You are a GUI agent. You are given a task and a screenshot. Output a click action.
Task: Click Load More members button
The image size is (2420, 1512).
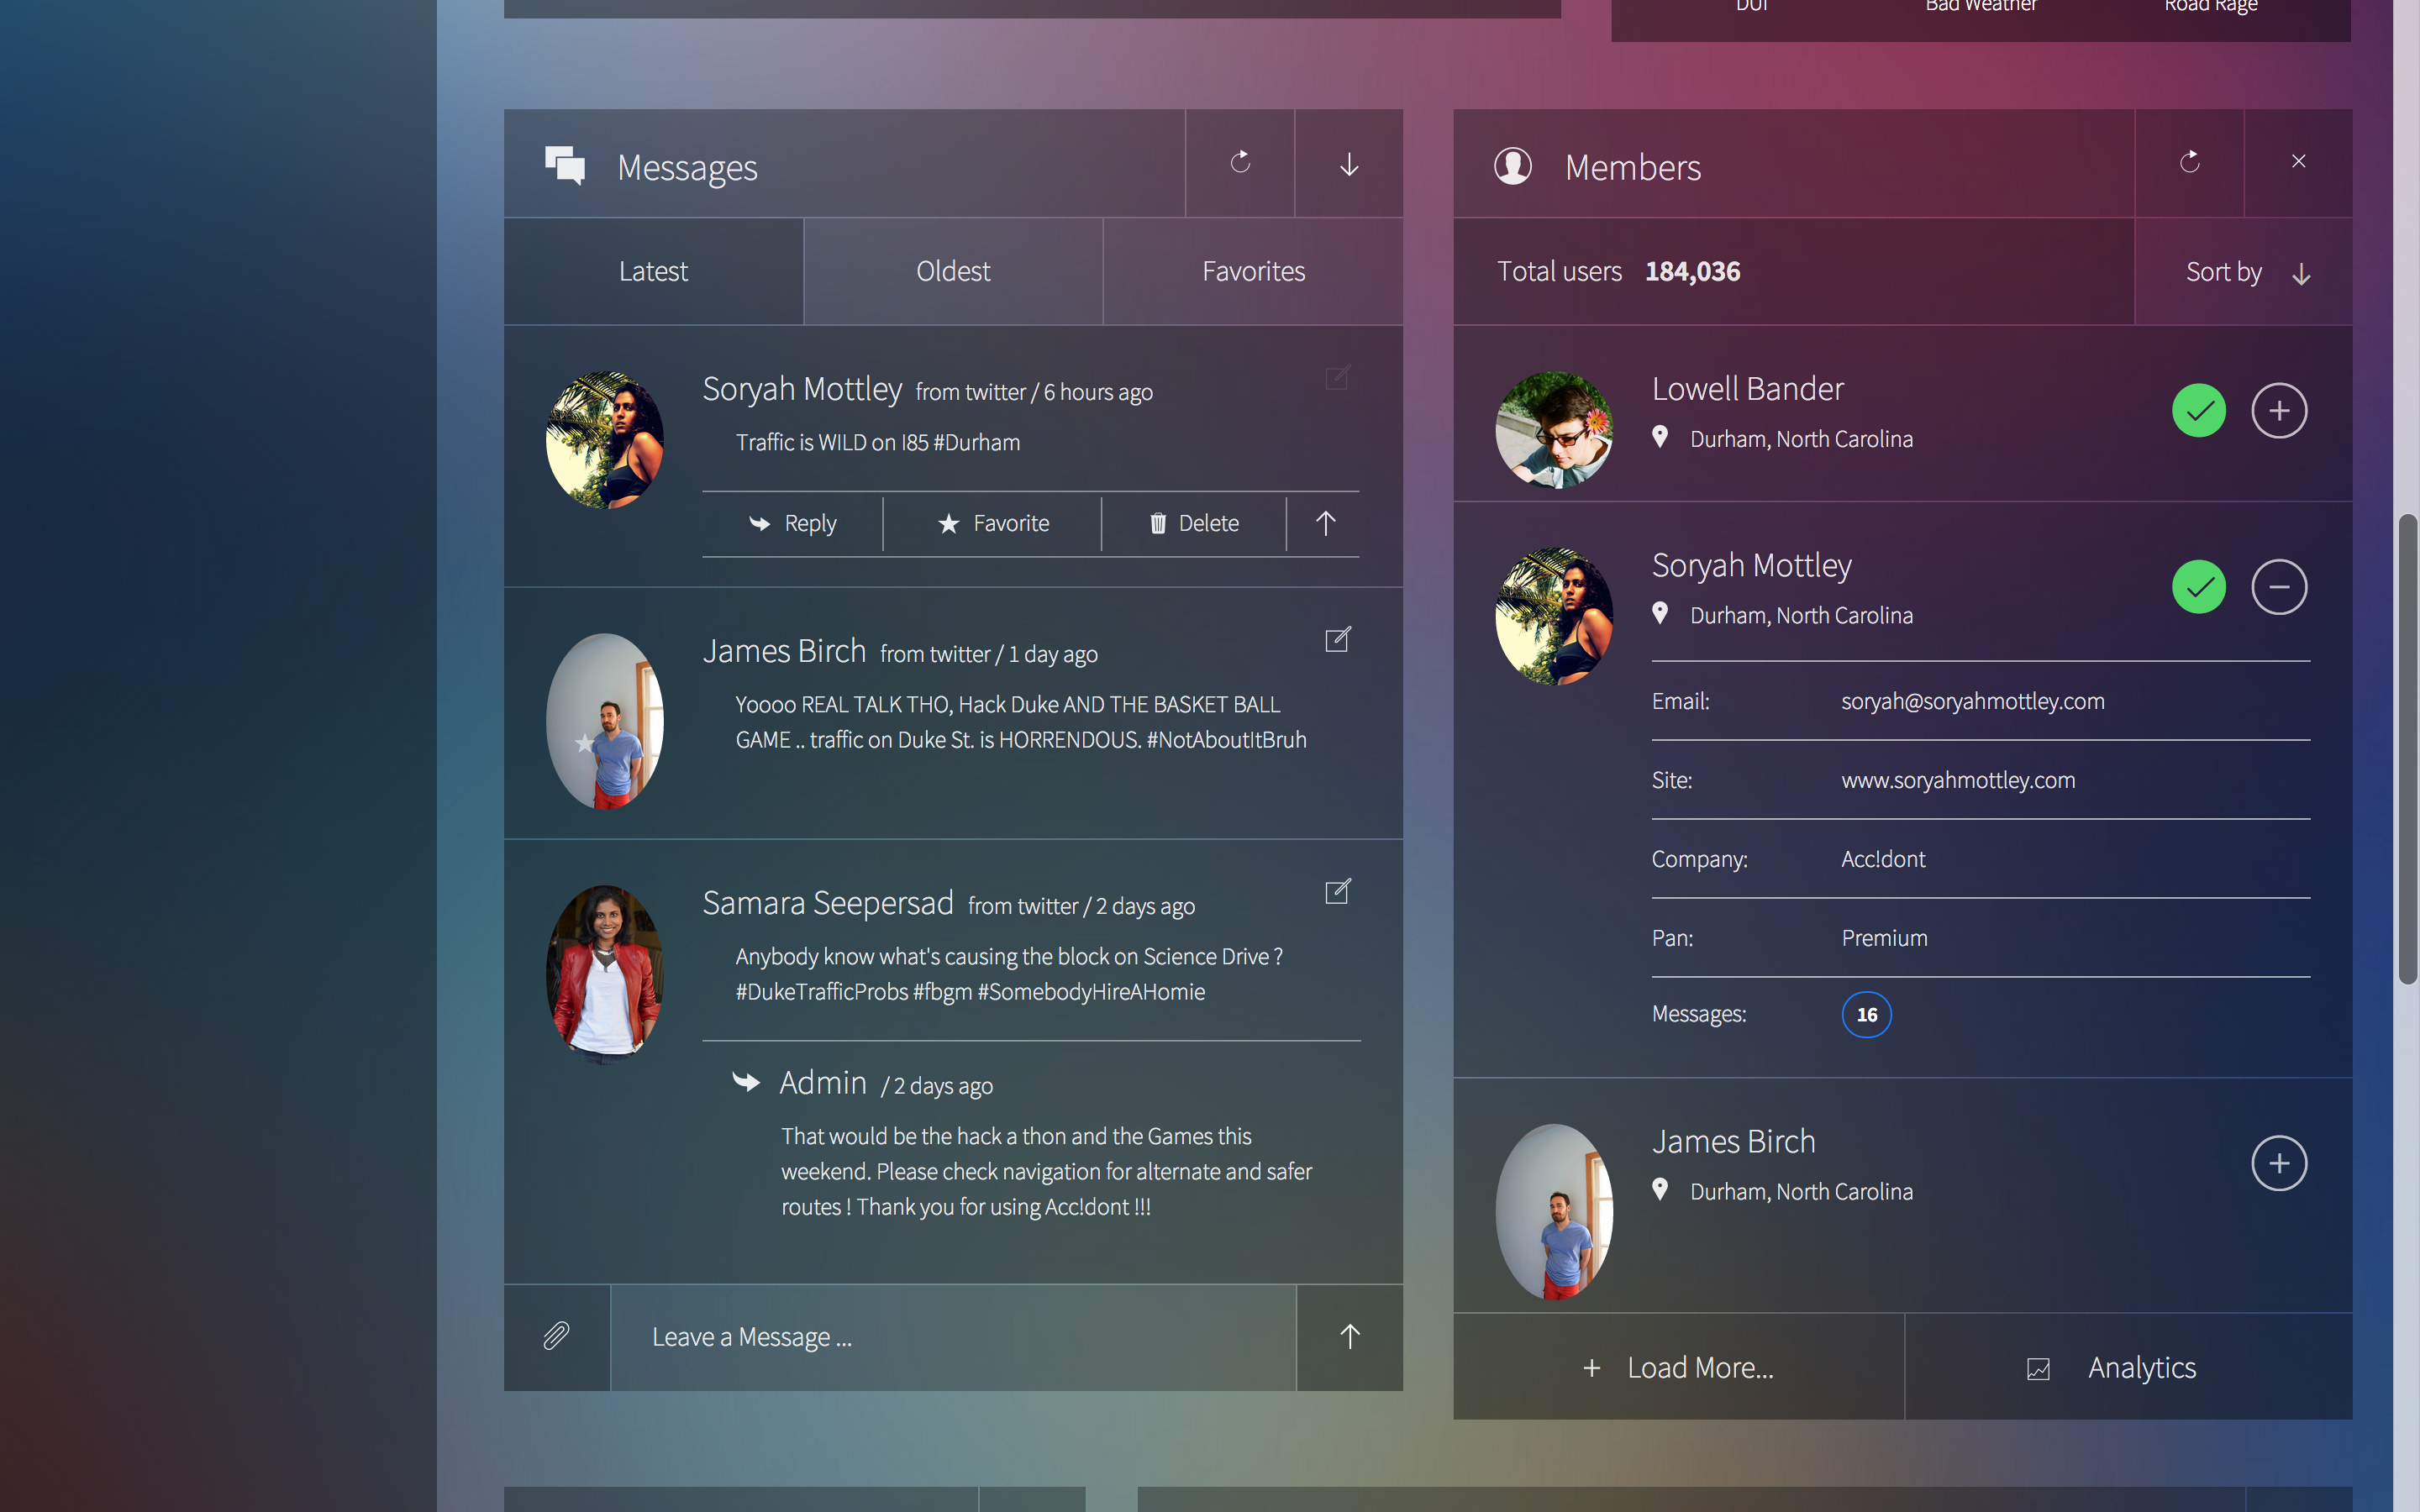coord(1678,1367)
